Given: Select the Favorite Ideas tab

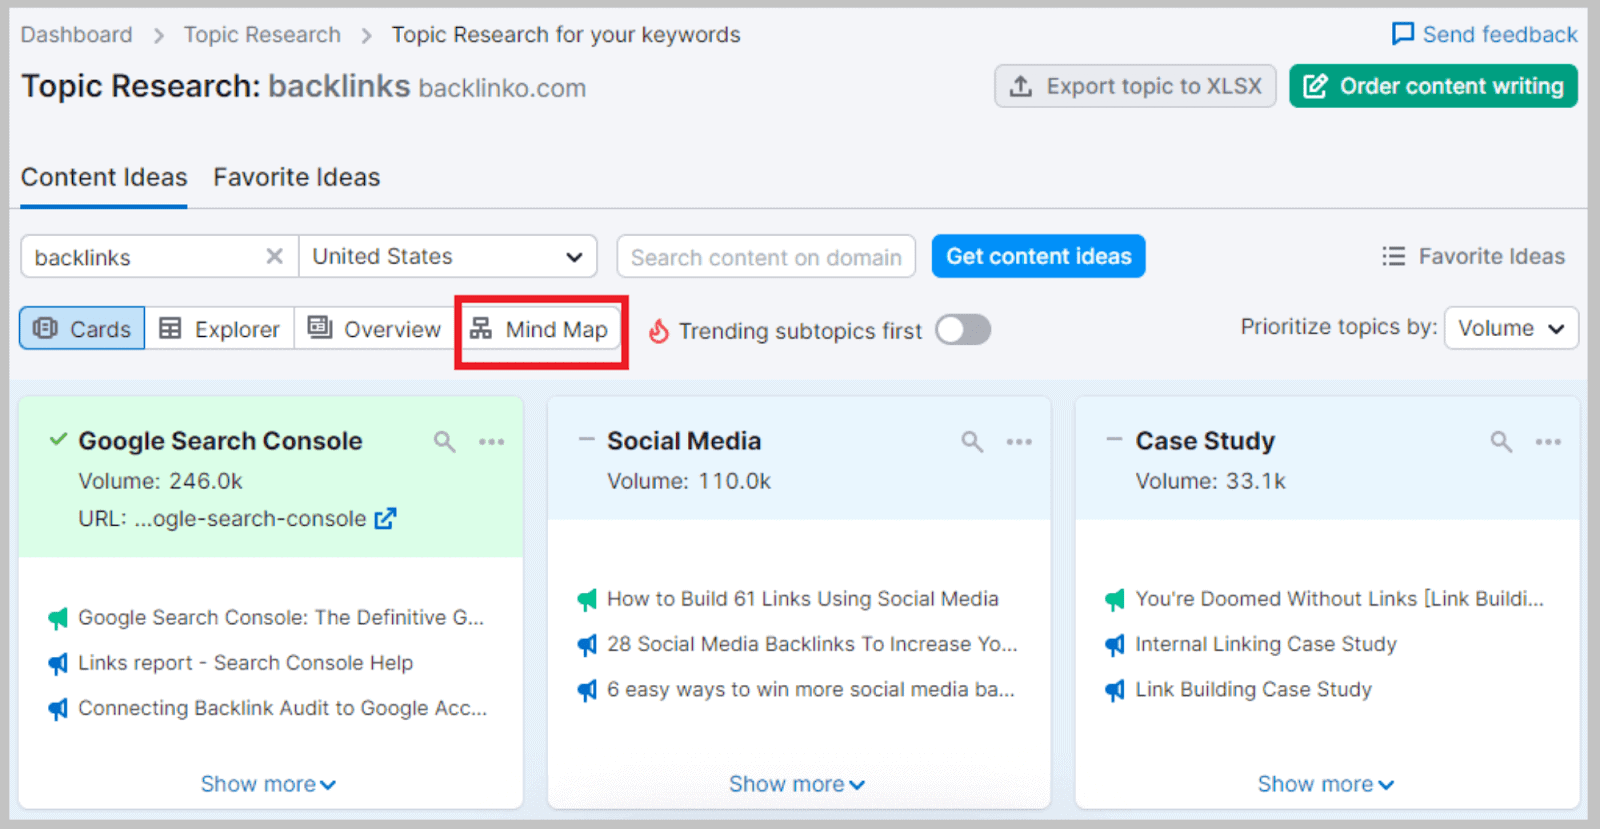Looking at the screenshot, I should coord(296,177).
